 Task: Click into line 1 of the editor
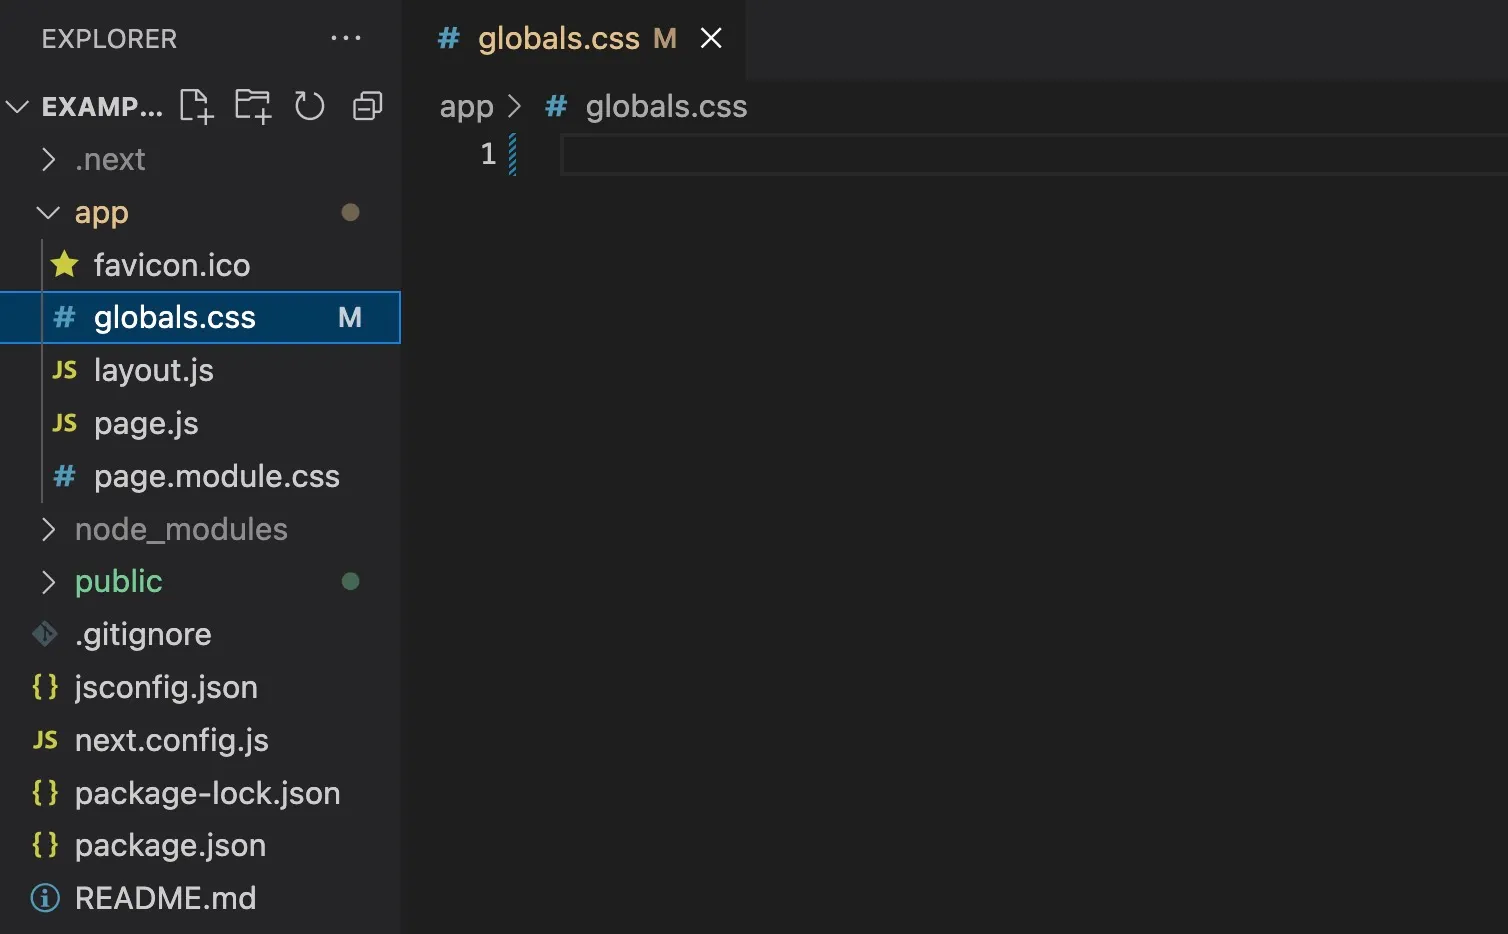(x=1030, y=155)
